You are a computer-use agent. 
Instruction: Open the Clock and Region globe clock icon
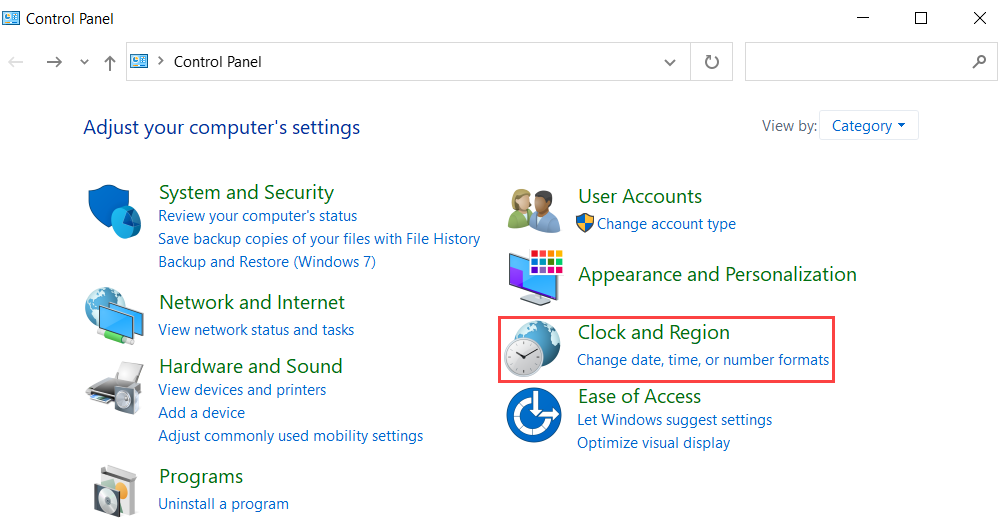[532, 348]
